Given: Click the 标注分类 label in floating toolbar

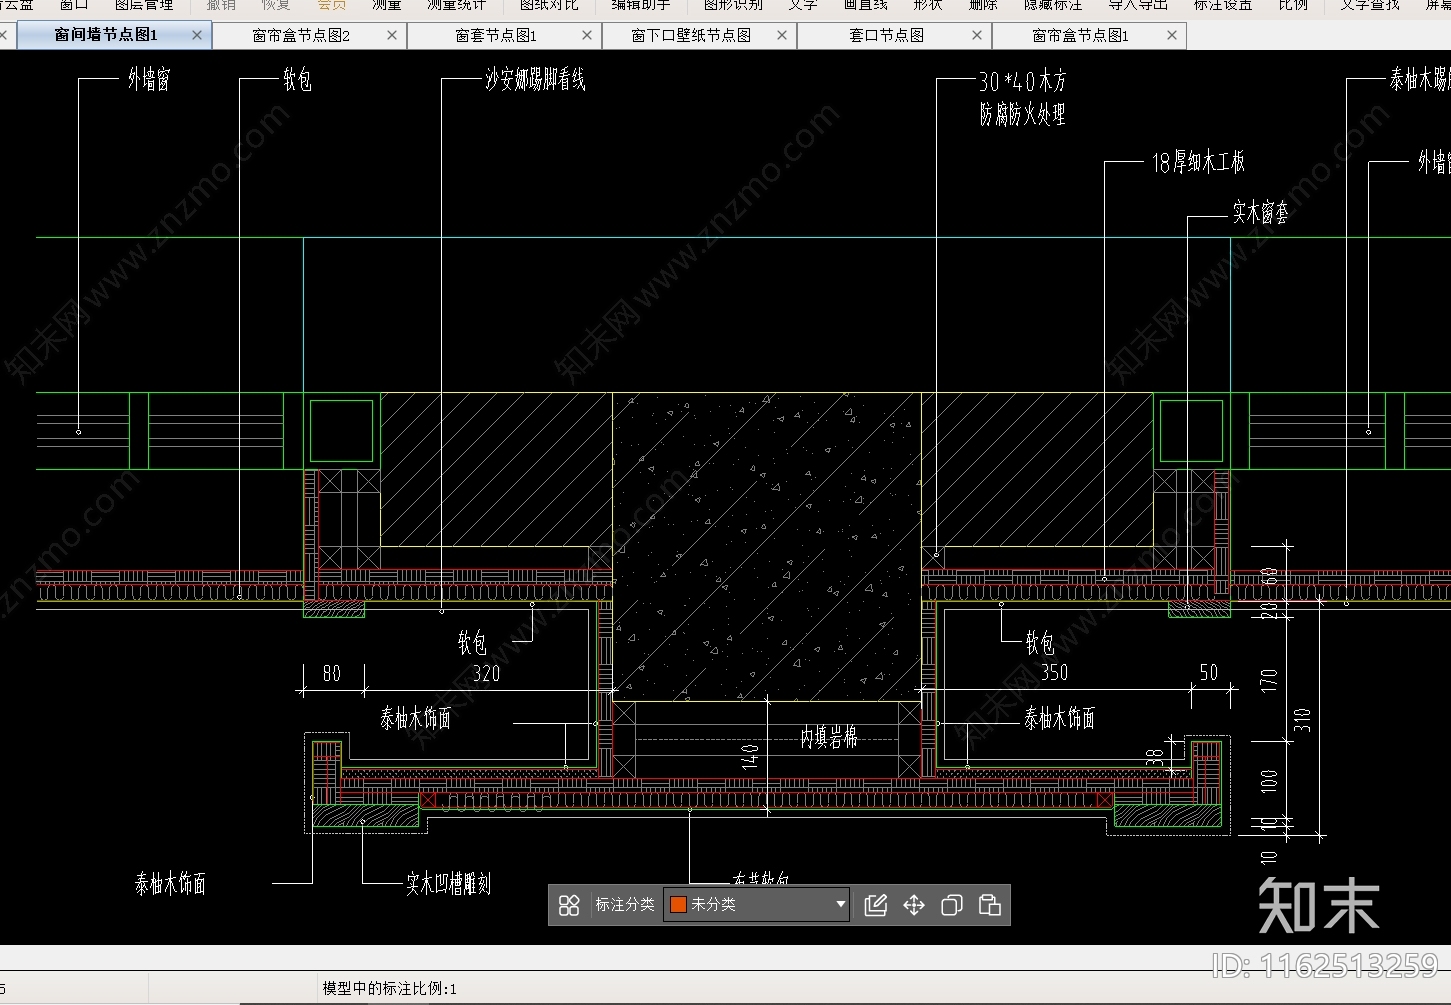Looking at the screenshot, I should pos(625,905).
